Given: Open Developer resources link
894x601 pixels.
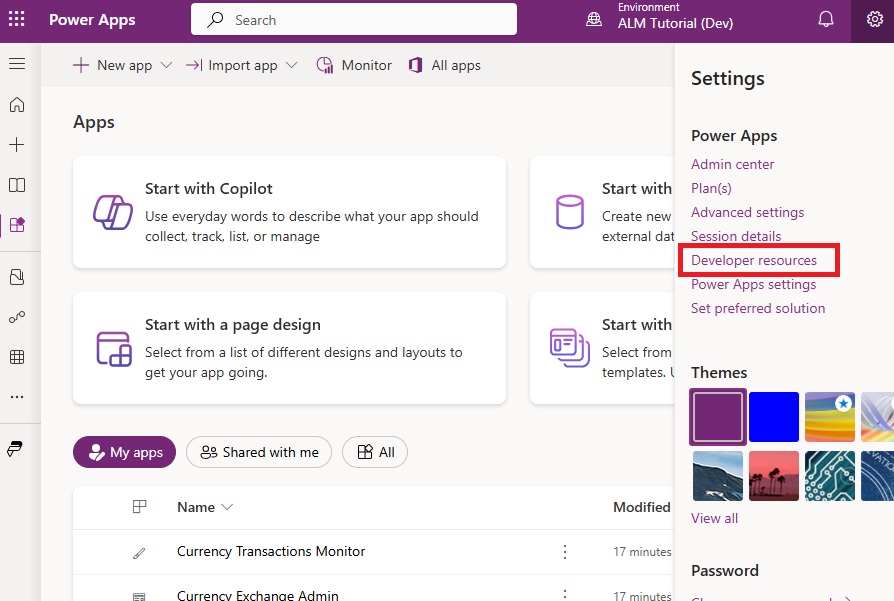Looking at the screenshot, I should click(754, 261).
